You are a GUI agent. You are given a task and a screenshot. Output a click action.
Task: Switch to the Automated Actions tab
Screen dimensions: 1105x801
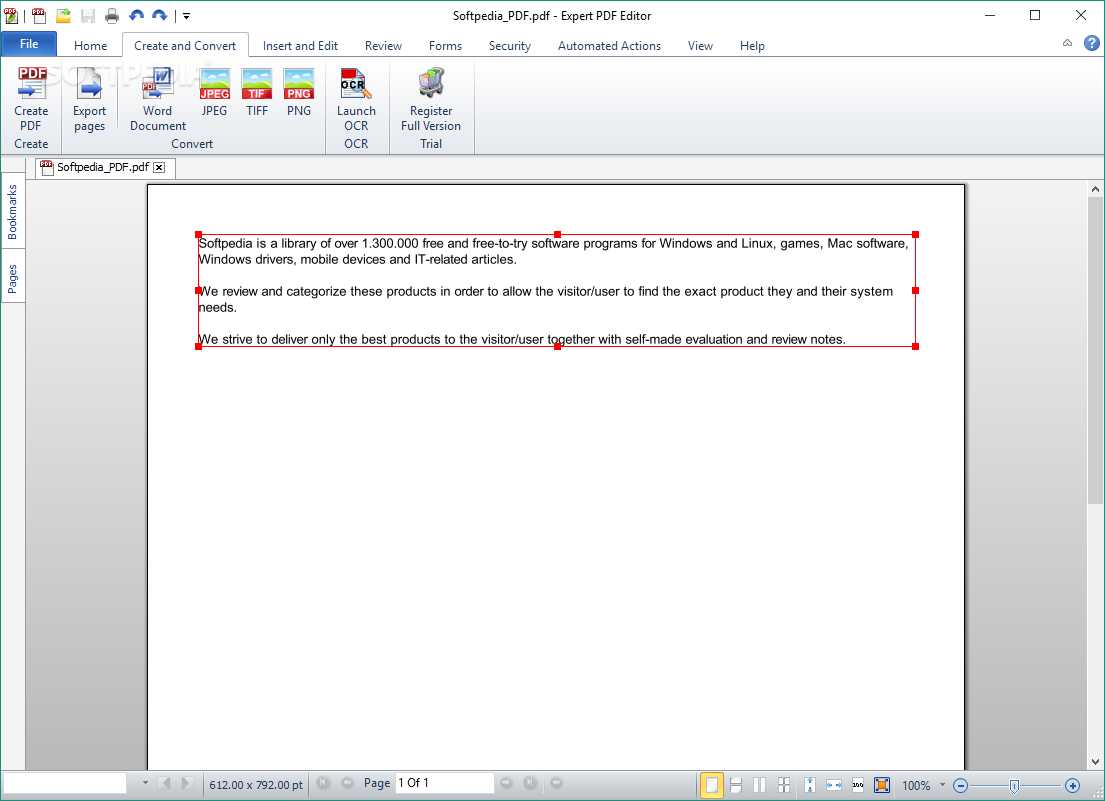[x=610, y=46]
